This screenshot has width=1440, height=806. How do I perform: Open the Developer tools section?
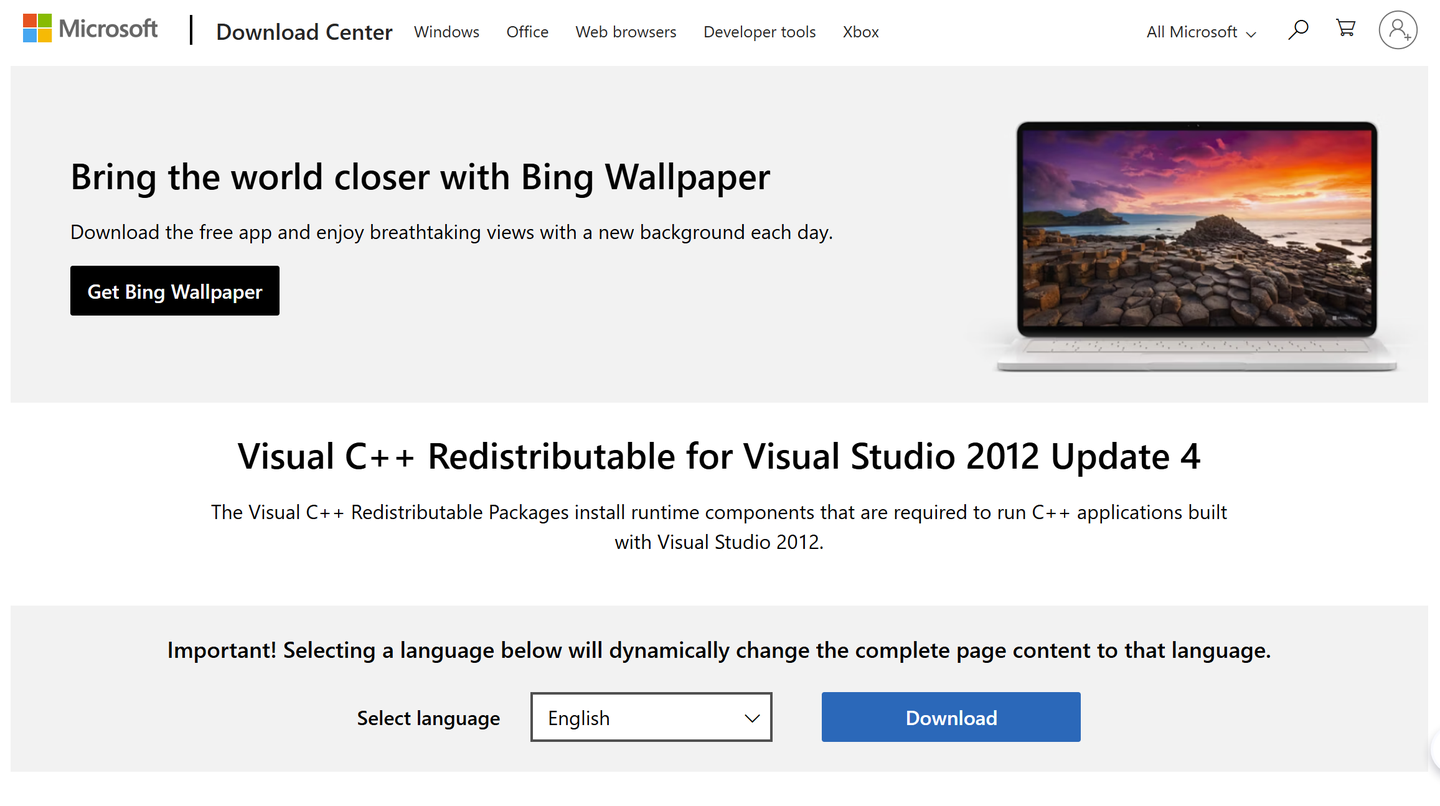[759, 31]
